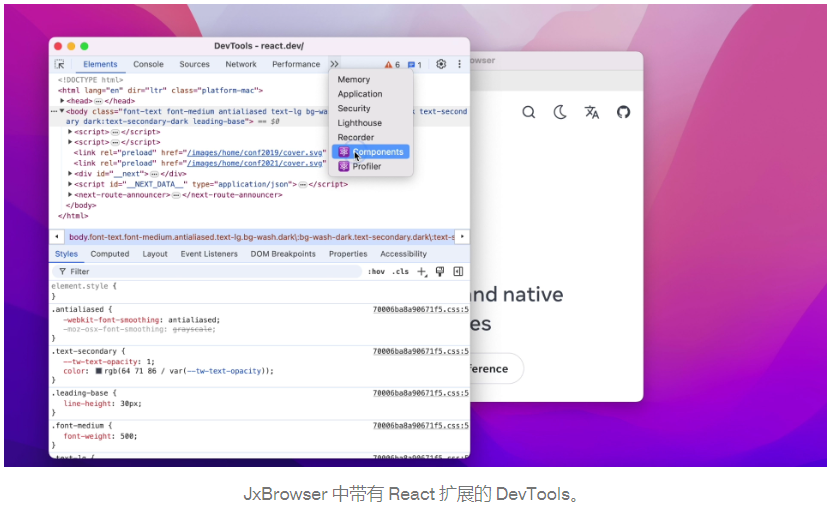Click the filter funnel icon
Viewport: 830px width, 510px height.
tap(62, 272)
